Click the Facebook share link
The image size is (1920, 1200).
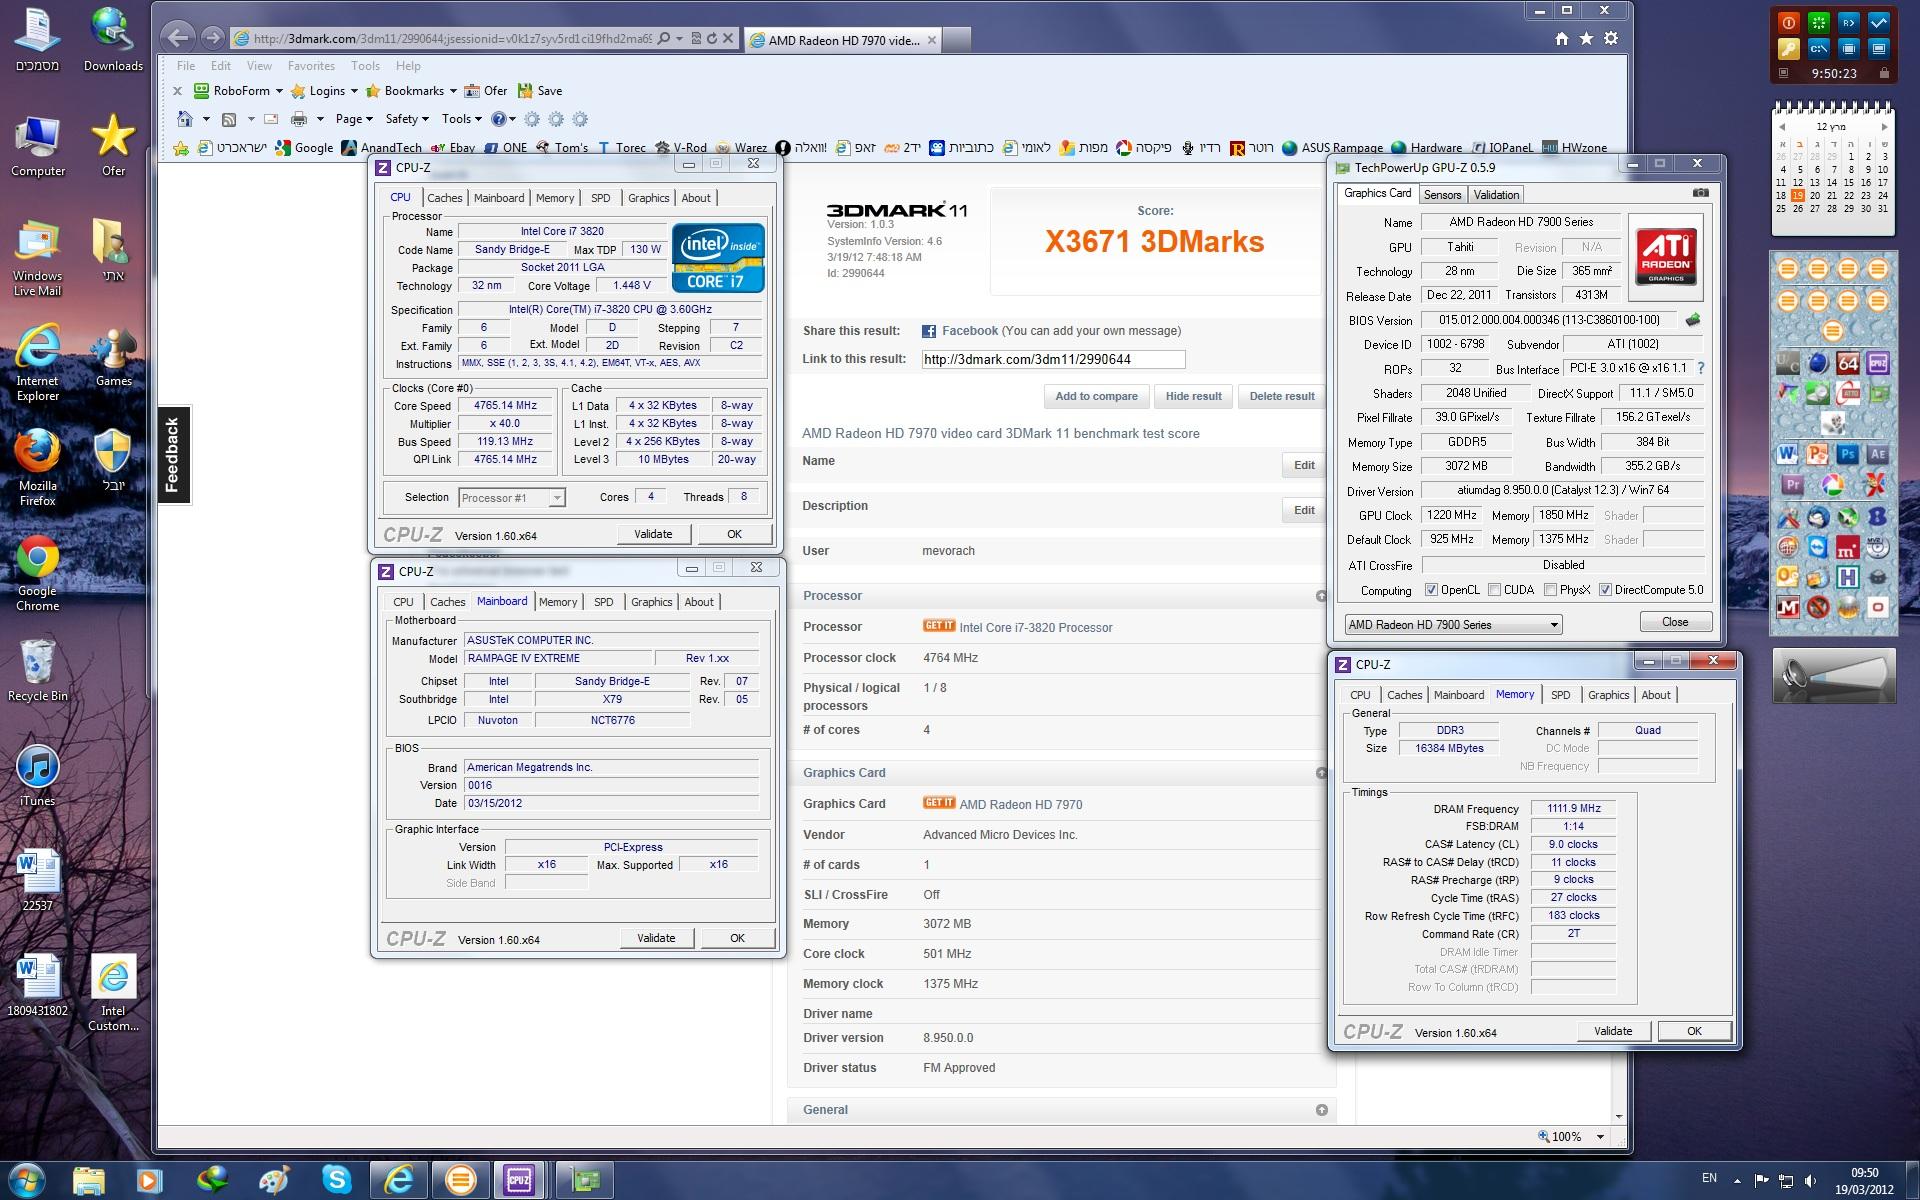[x=969, y=331]
